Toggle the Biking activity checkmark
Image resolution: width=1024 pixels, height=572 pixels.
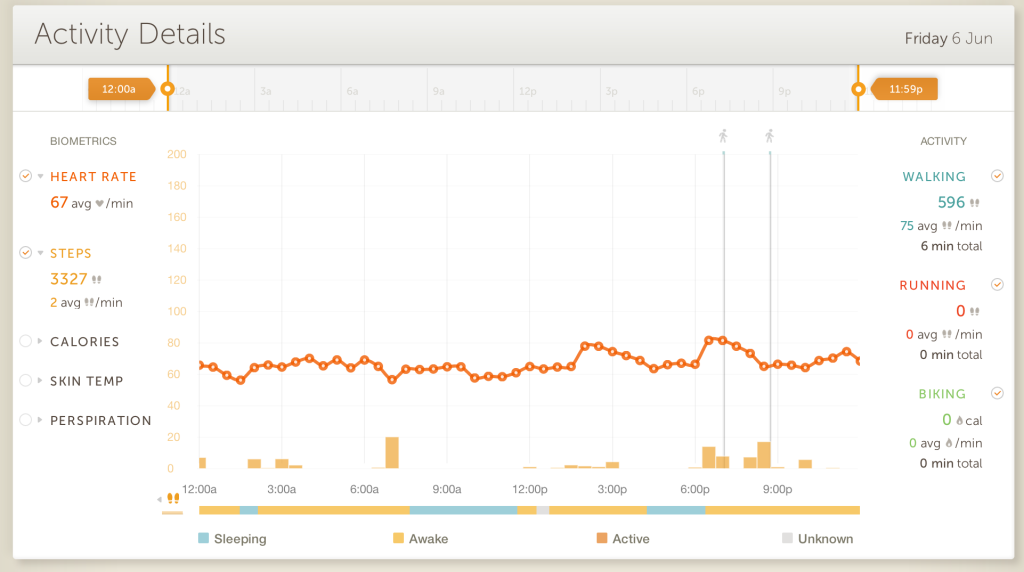(997, 393)
